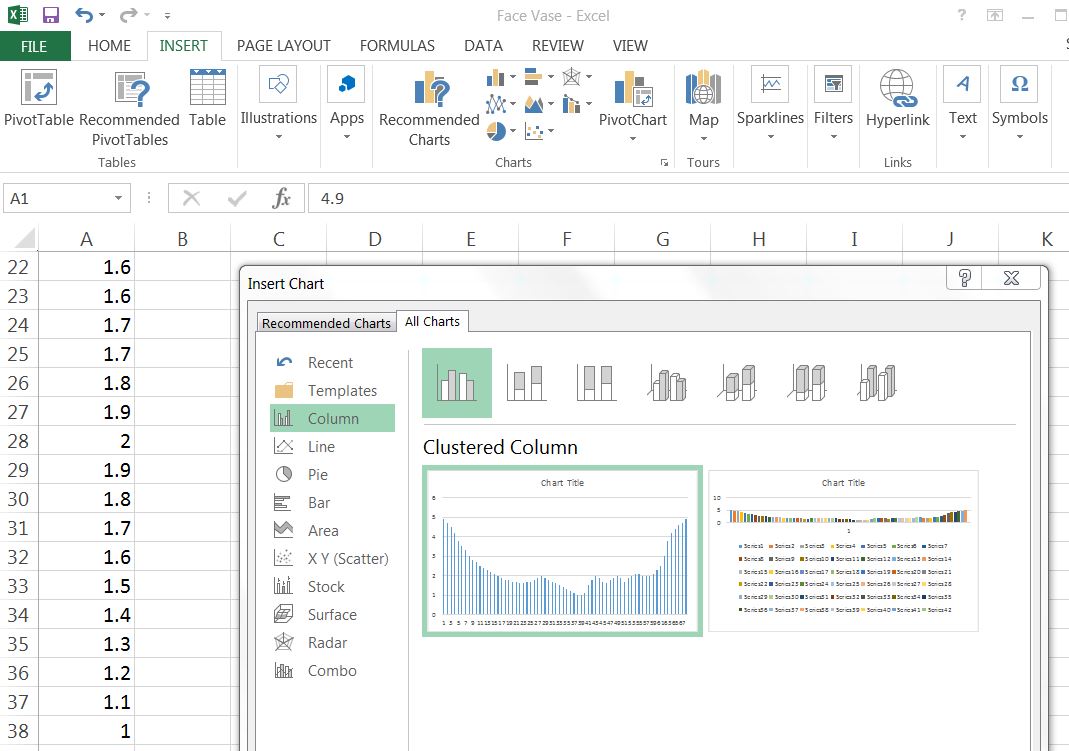Choose Combo chart type
The image size is (1069, 751).
pos(332,670)
